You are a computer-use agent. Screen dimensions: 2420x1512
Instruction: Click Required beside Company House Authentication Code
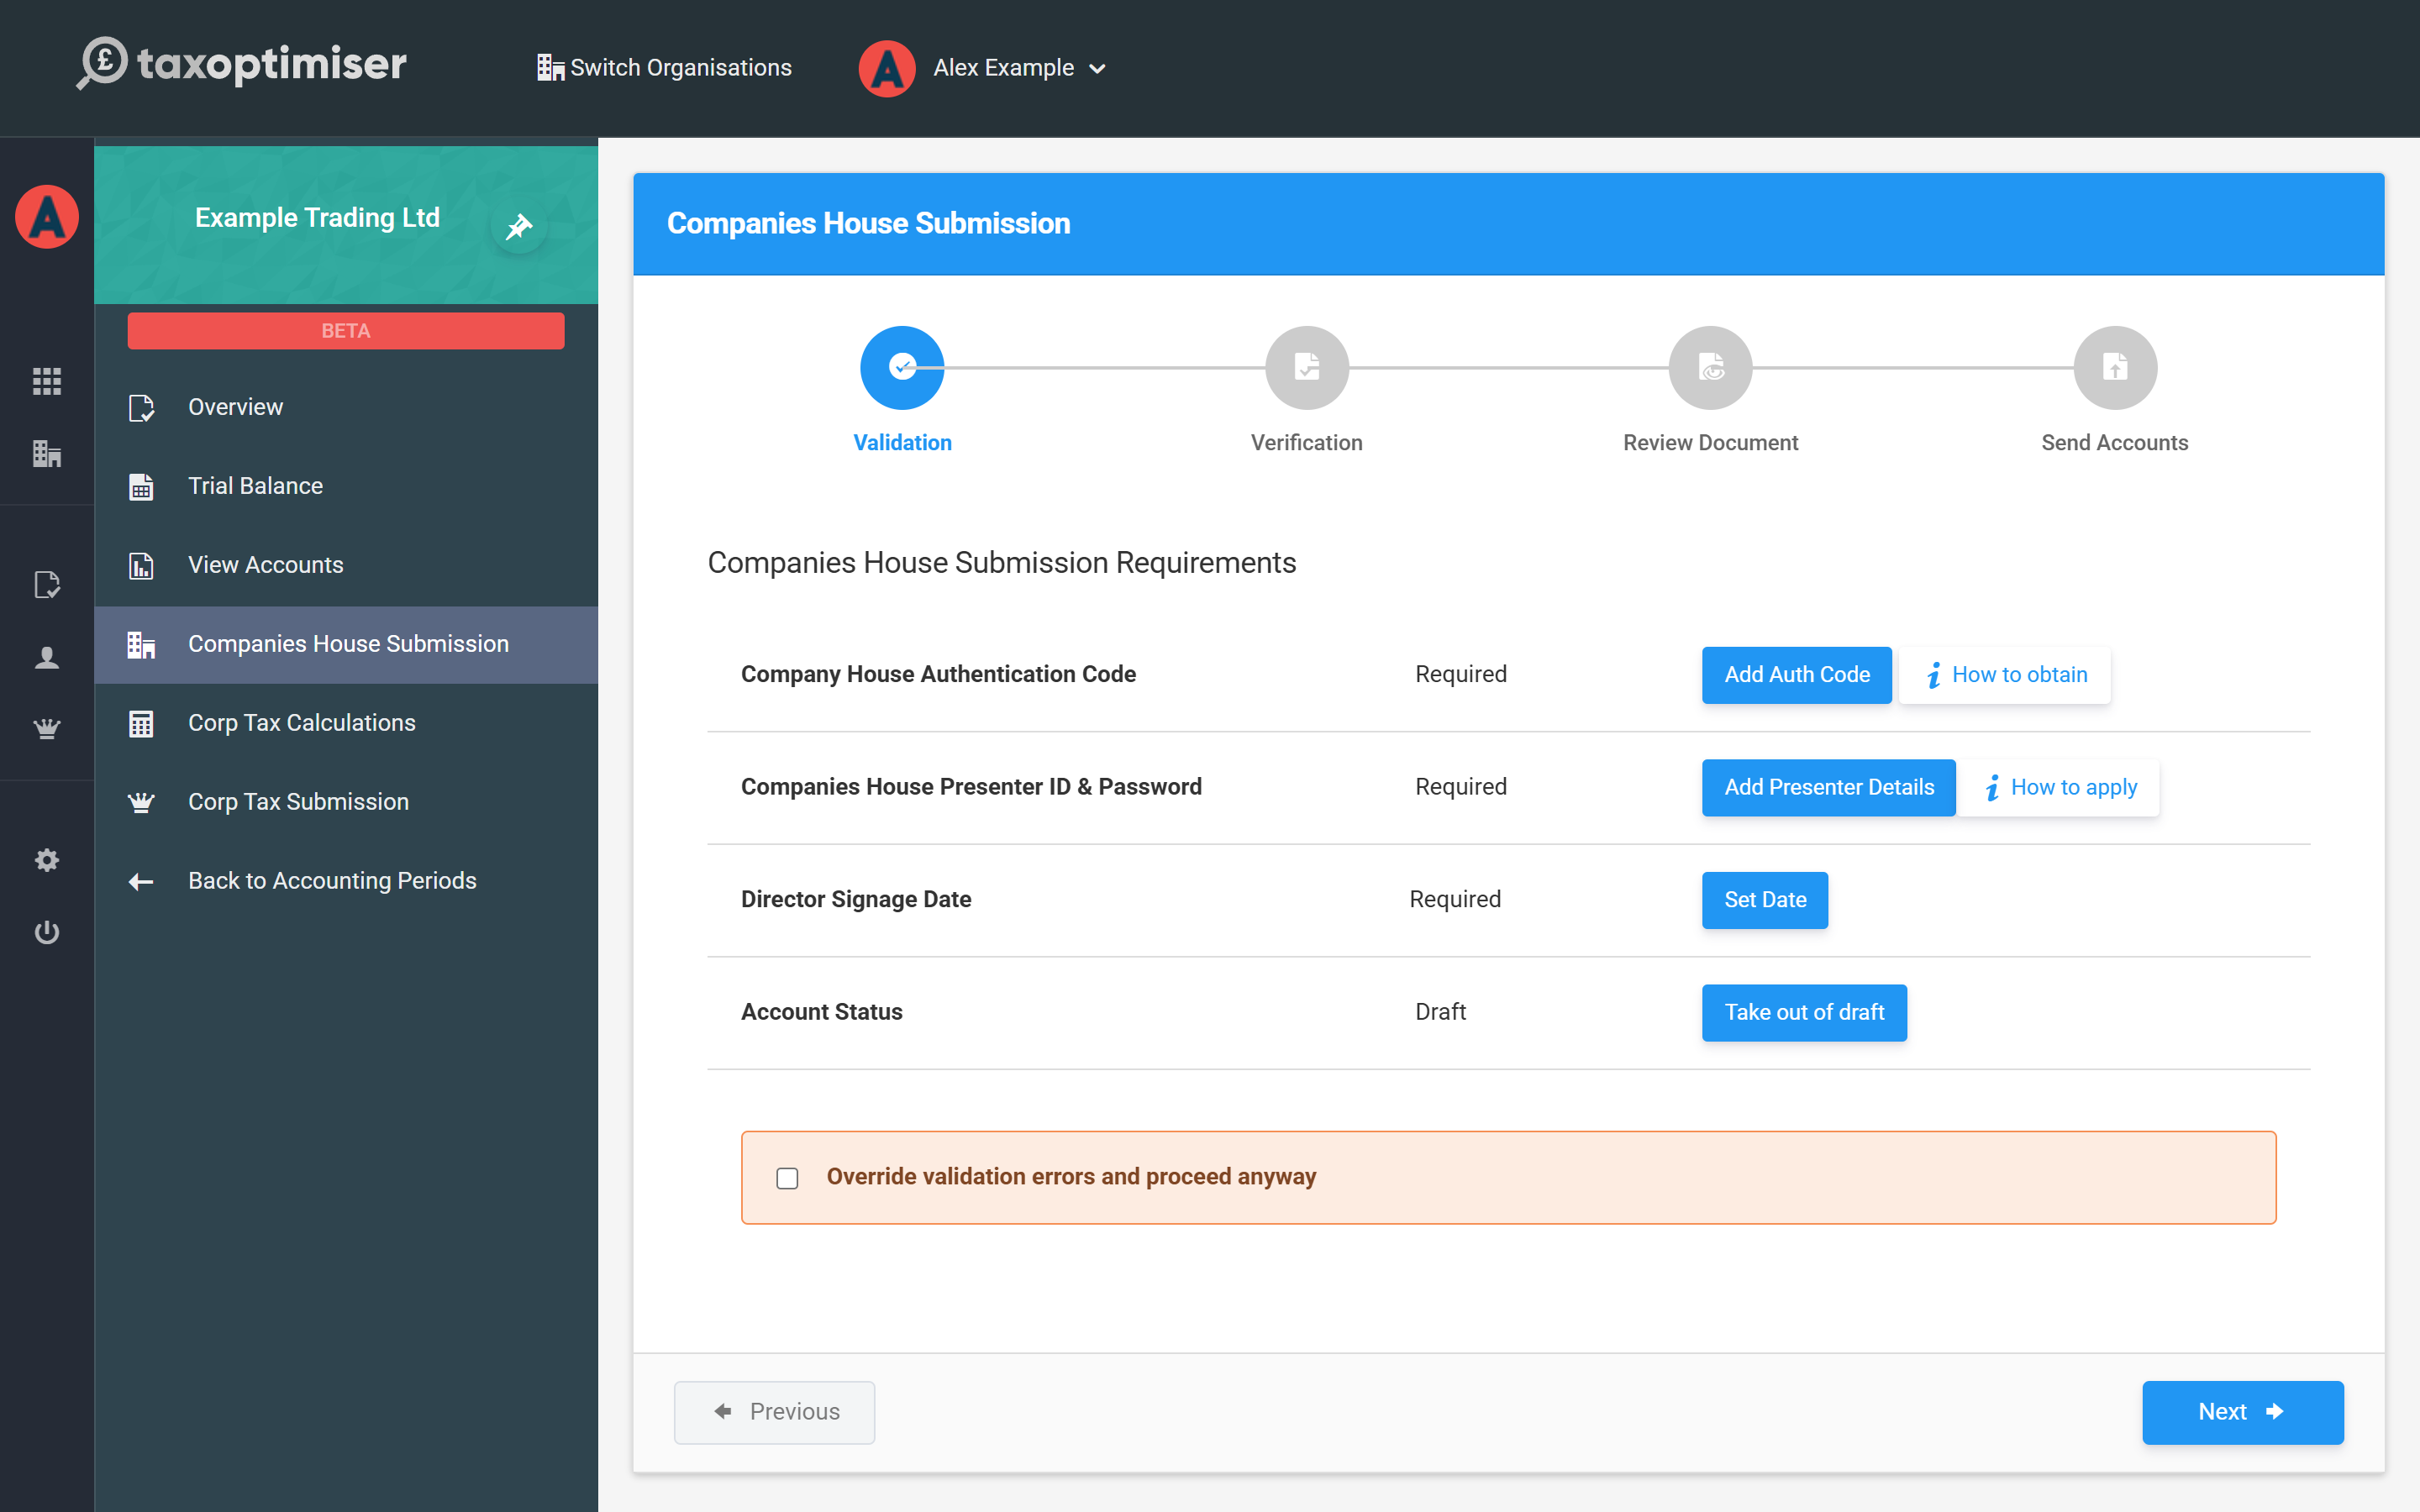(x=1461, y=674)
